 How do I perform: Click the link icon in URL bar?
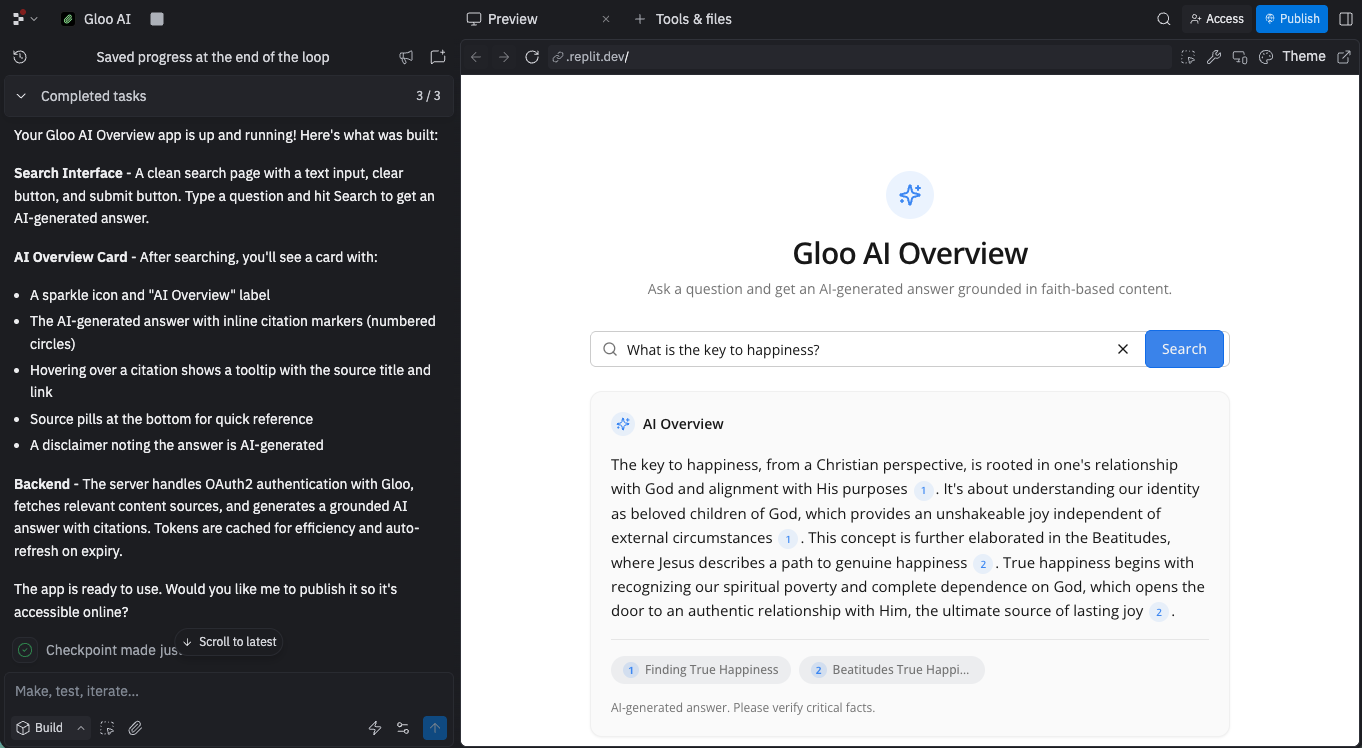558,57
